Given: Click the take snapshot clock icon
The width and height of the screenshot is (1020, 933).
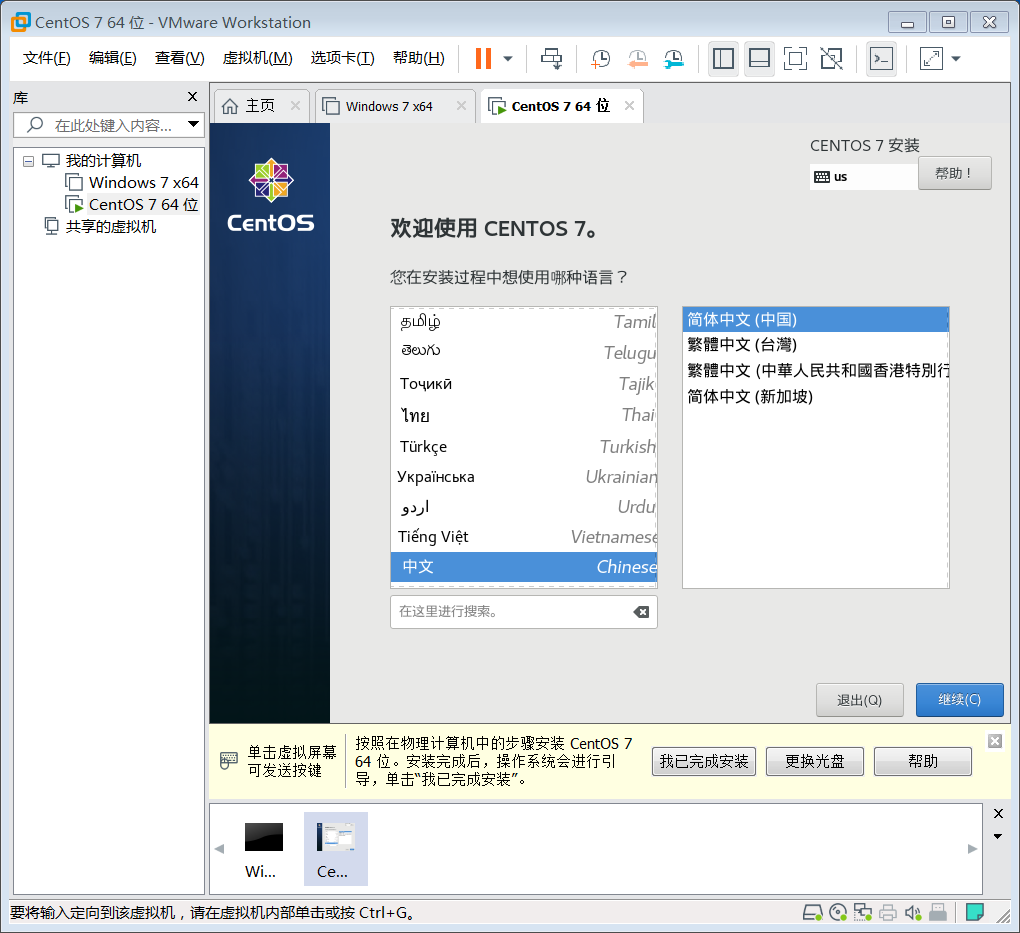Looking at the screenshot, I should tap(600, 58).
